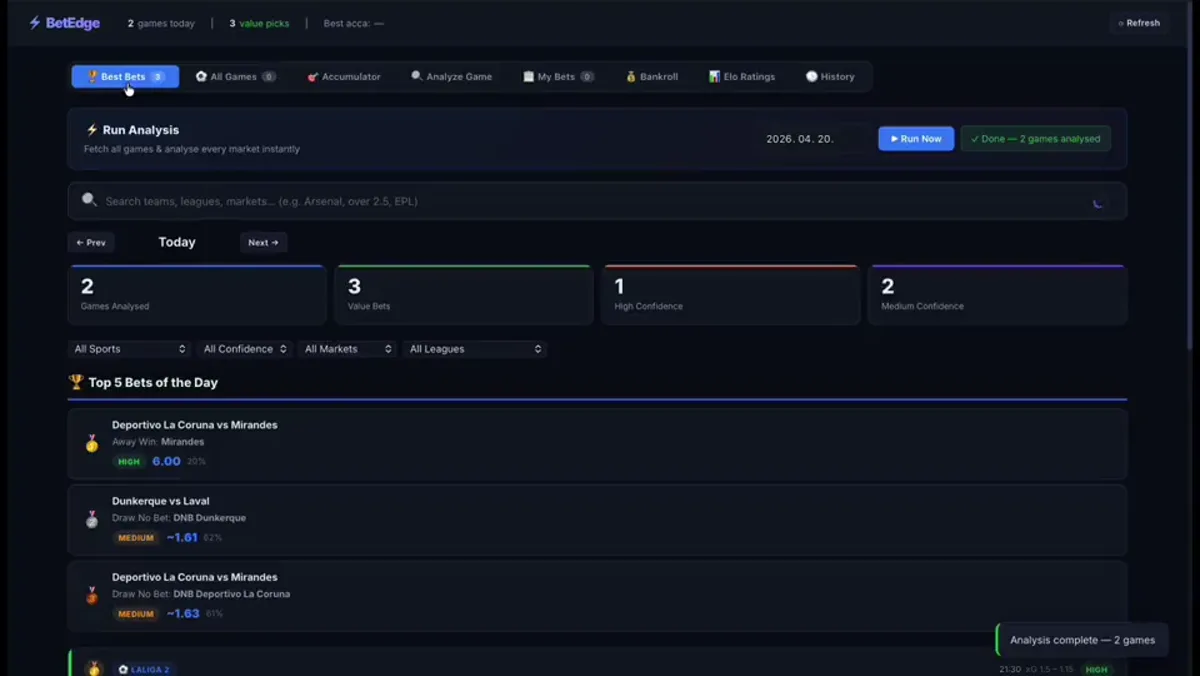Click the analysis date field 2026. 04. 20.

click(x=800, y=139)
